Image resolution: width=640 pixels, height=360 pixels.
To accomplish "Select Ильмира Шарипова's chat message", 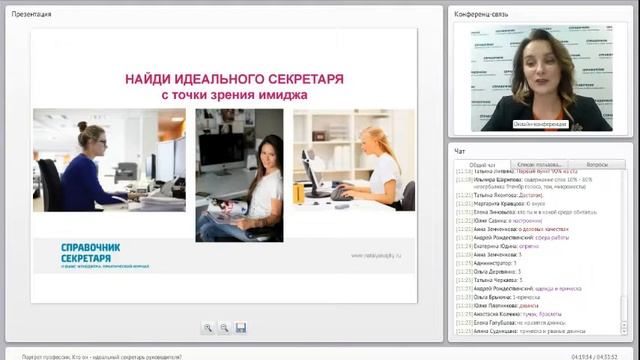I will click(524, 183).
